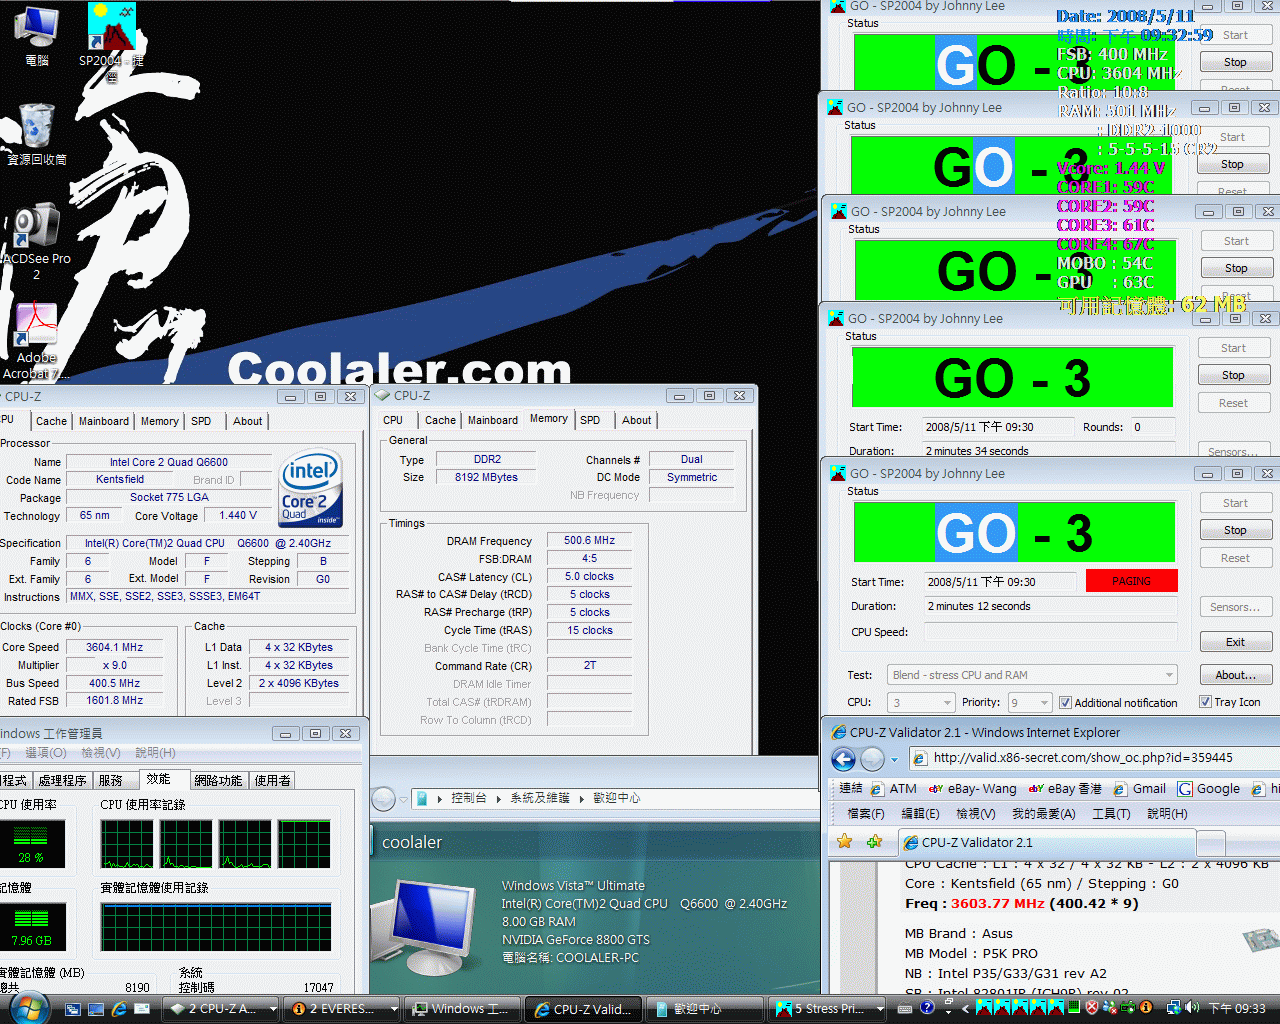Click the IE Back arrow button
This screenshot has height=1024, width=1280.
click(843, 759)
